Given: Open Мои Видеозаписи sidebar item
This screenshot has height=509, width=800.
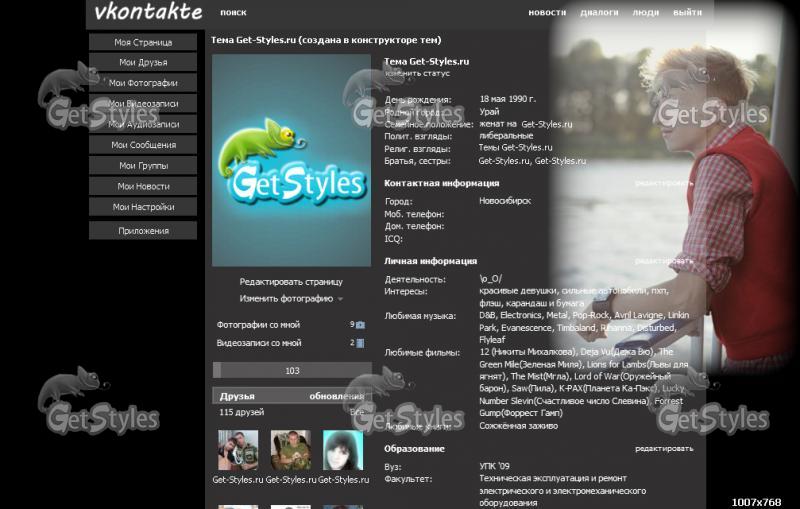Looking at the screenshot, I should tap(143, 104).
